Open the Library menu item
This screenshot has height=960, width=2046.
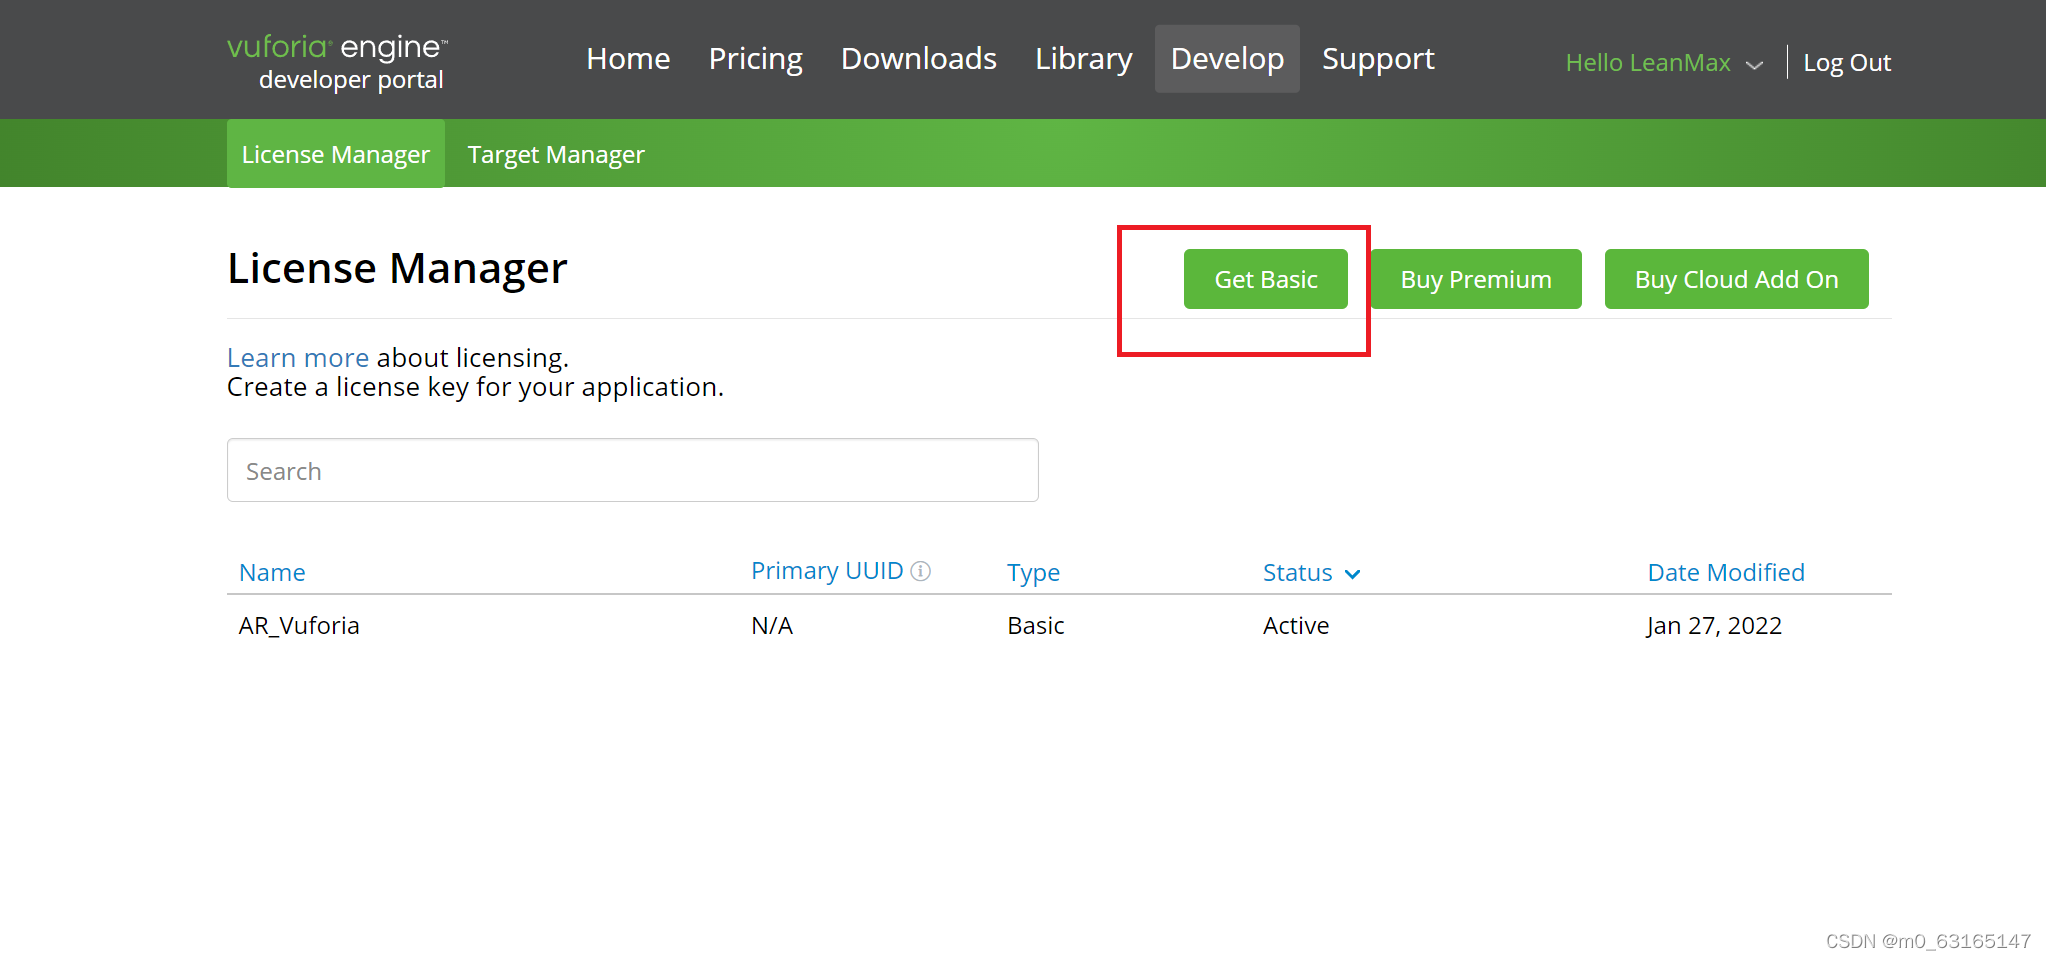pyautogui.click(x=1083, y=59)
